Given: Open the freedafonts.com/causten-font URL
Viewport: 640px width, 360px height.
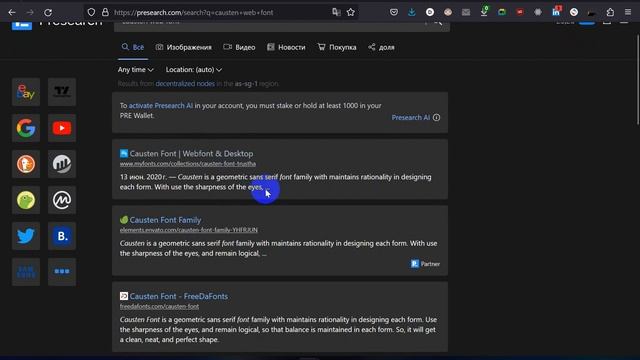Looking at the screenshot, I should click(159, 306).
